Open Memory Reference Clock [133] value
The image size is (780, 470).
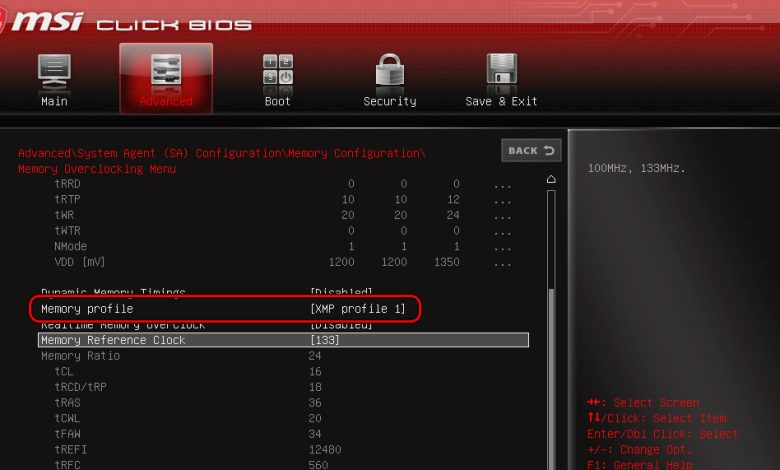[x=324, y=340]
